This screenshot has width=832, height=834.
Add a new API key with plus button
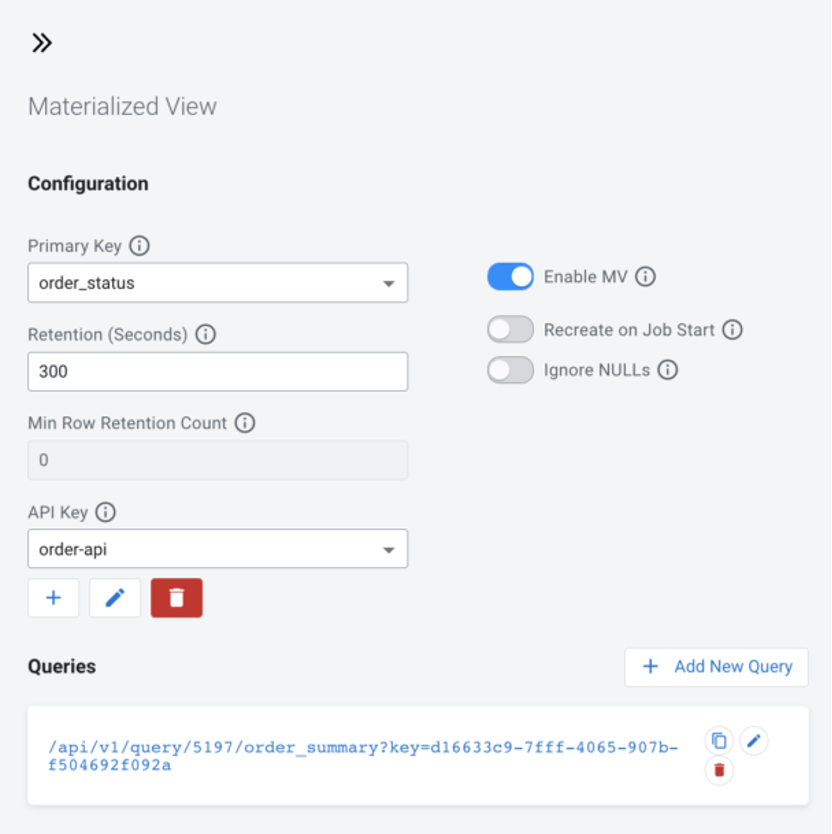53,598
